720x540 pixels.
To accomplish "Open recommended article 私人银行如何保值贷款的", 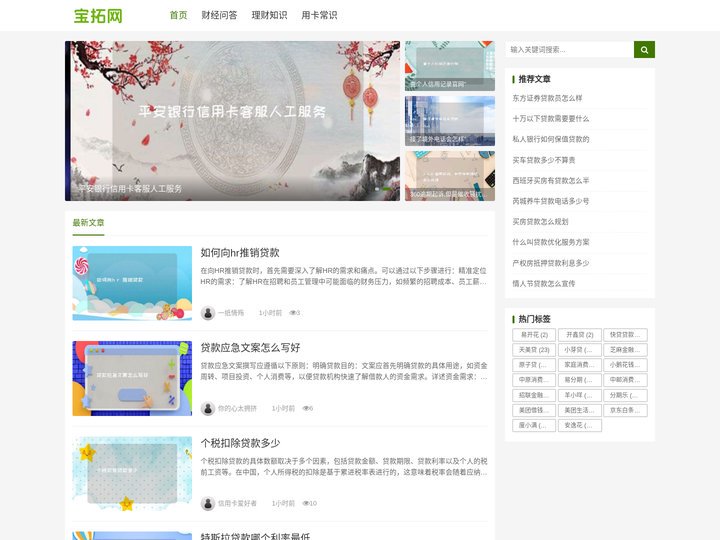I will (551, 139).
